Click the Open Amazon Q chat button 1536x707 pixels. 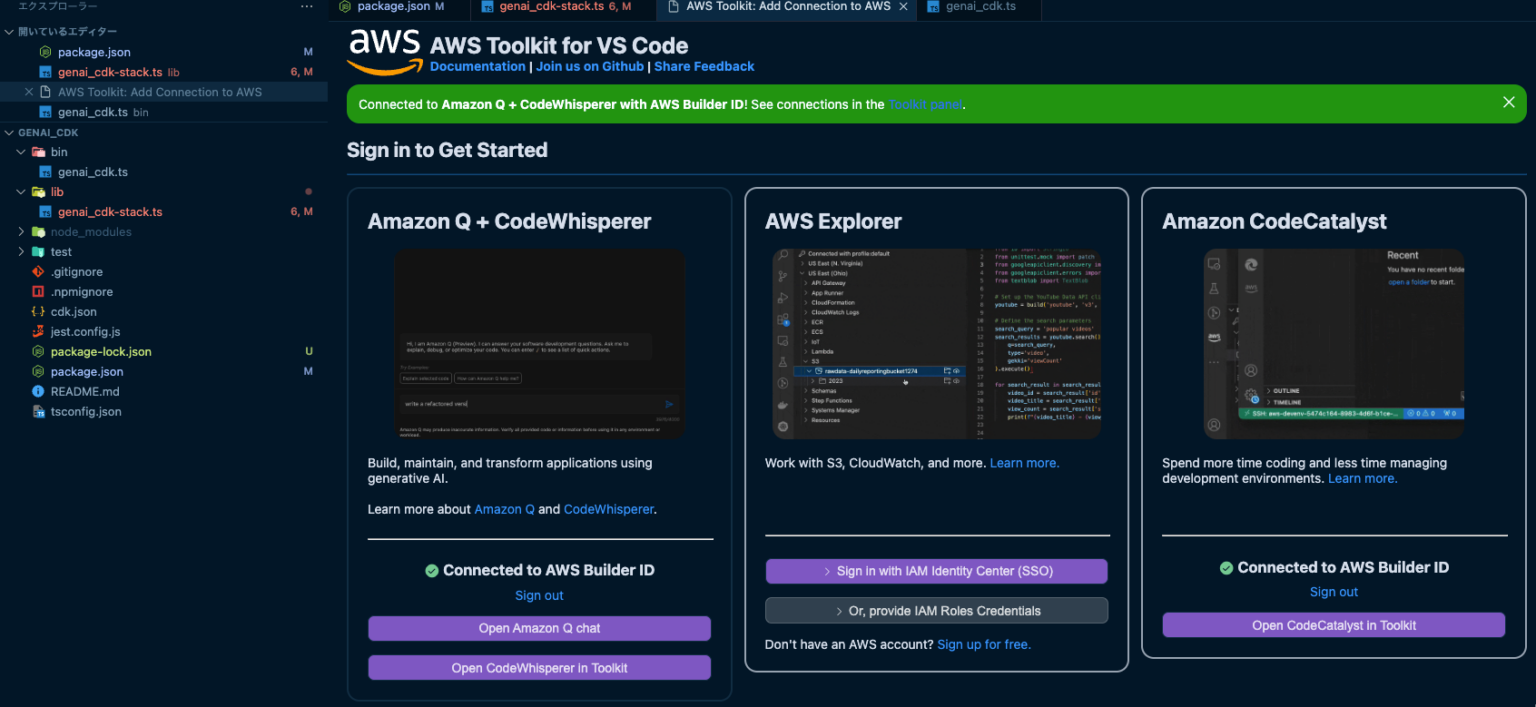coord(539,628)
